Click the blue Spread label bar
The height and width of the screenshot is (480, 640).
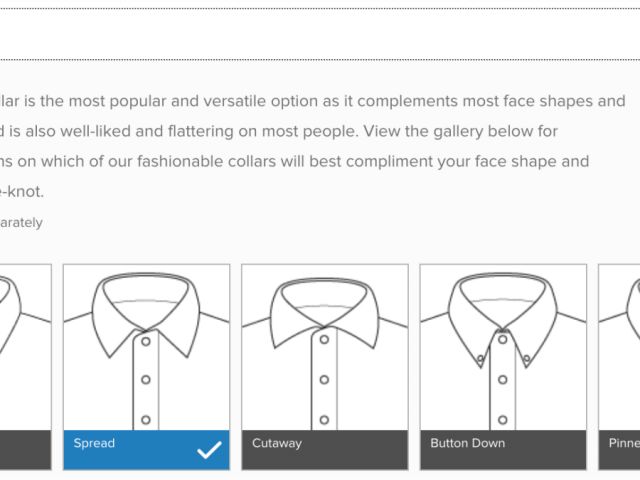point(130,450)
